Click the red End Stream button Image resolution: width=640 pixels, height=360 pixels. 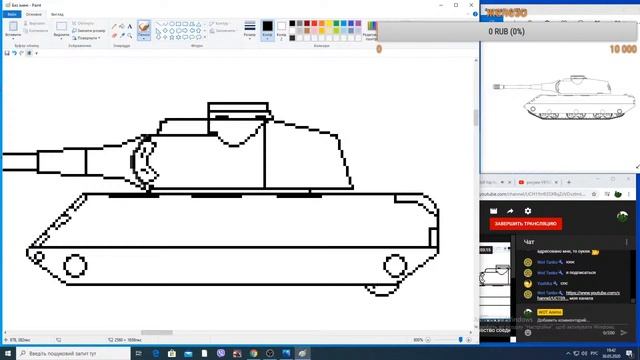click(x=526, y=224)
